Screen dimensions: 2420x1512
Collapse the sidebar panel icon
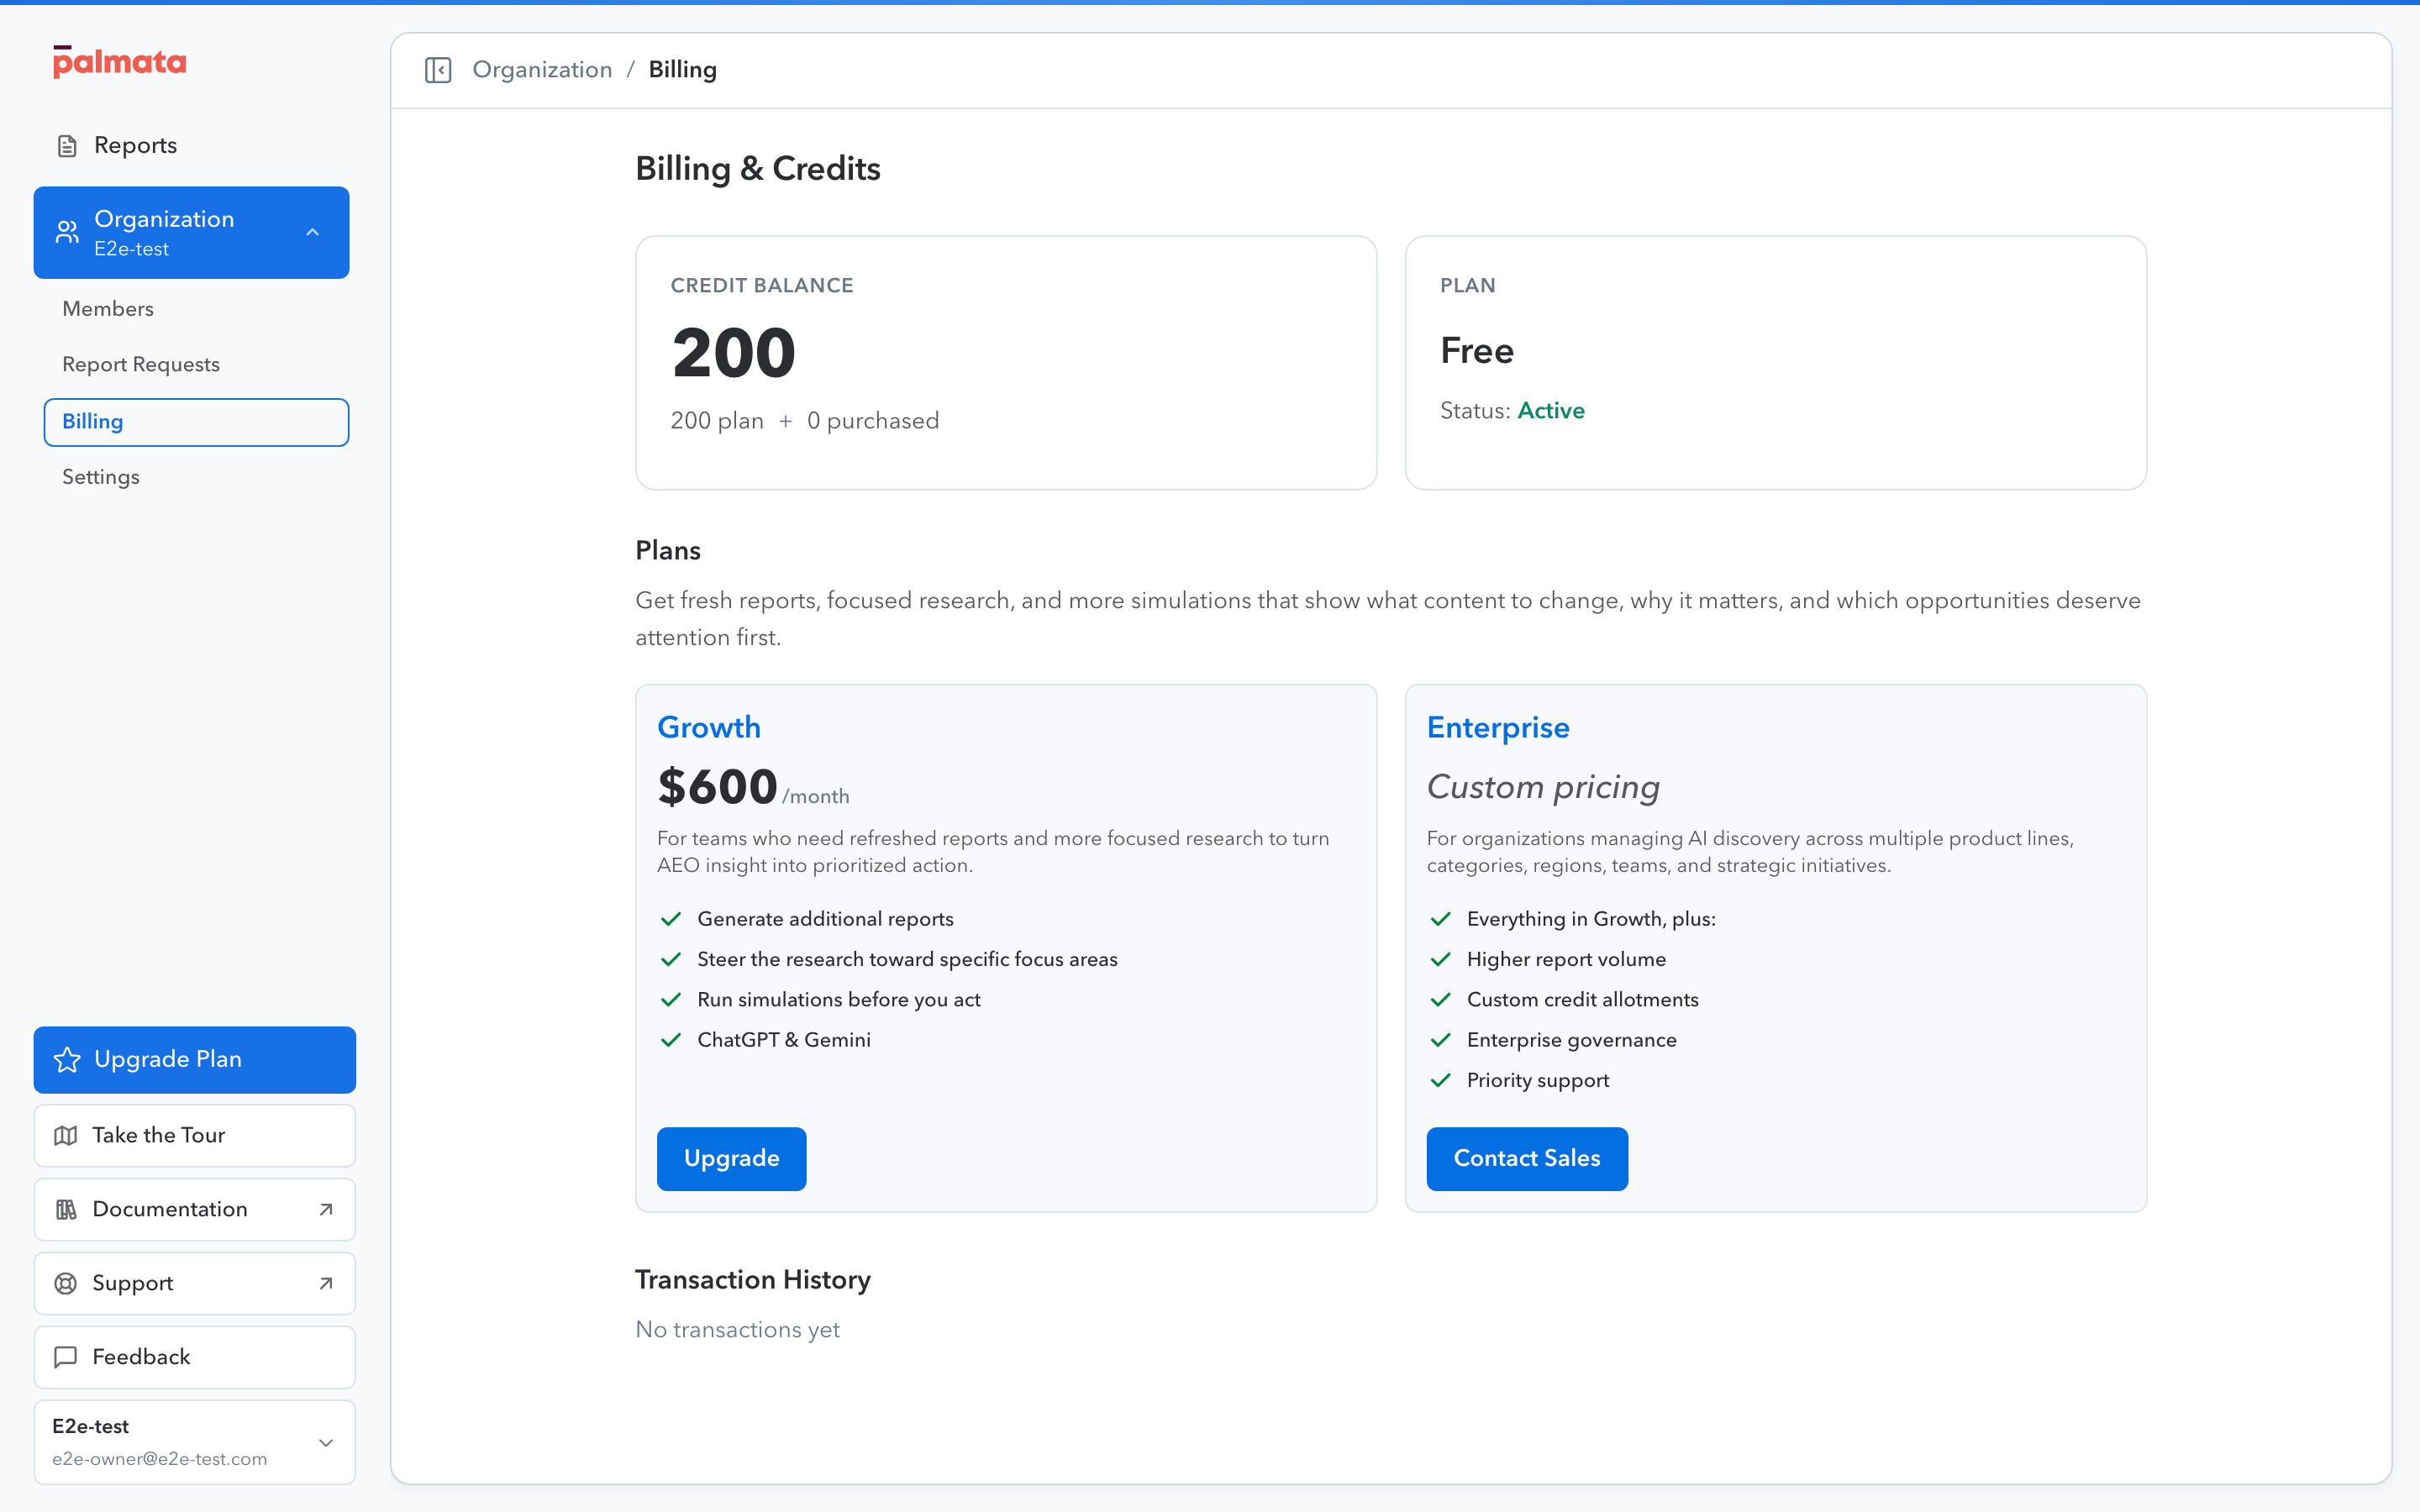(x=438, y=70)
